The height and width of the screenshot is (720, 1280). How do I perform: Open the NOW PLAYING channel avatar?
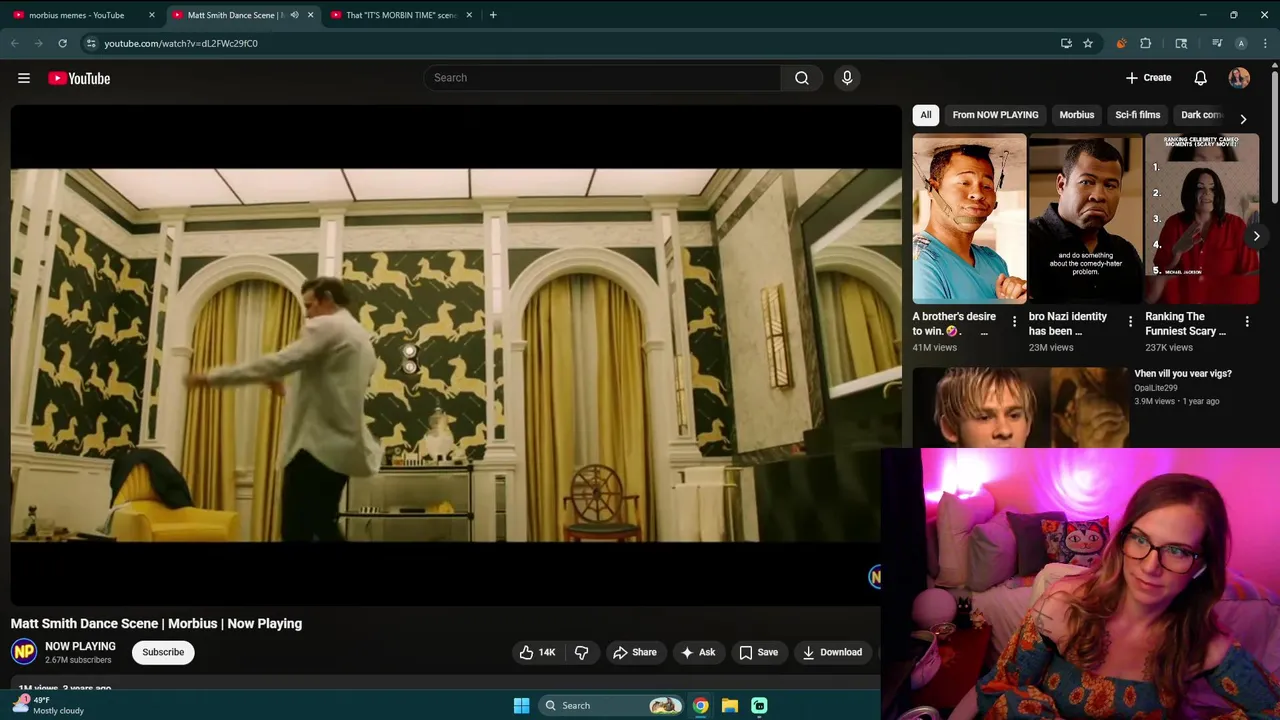pyautogui.click(x=24, y=652)
